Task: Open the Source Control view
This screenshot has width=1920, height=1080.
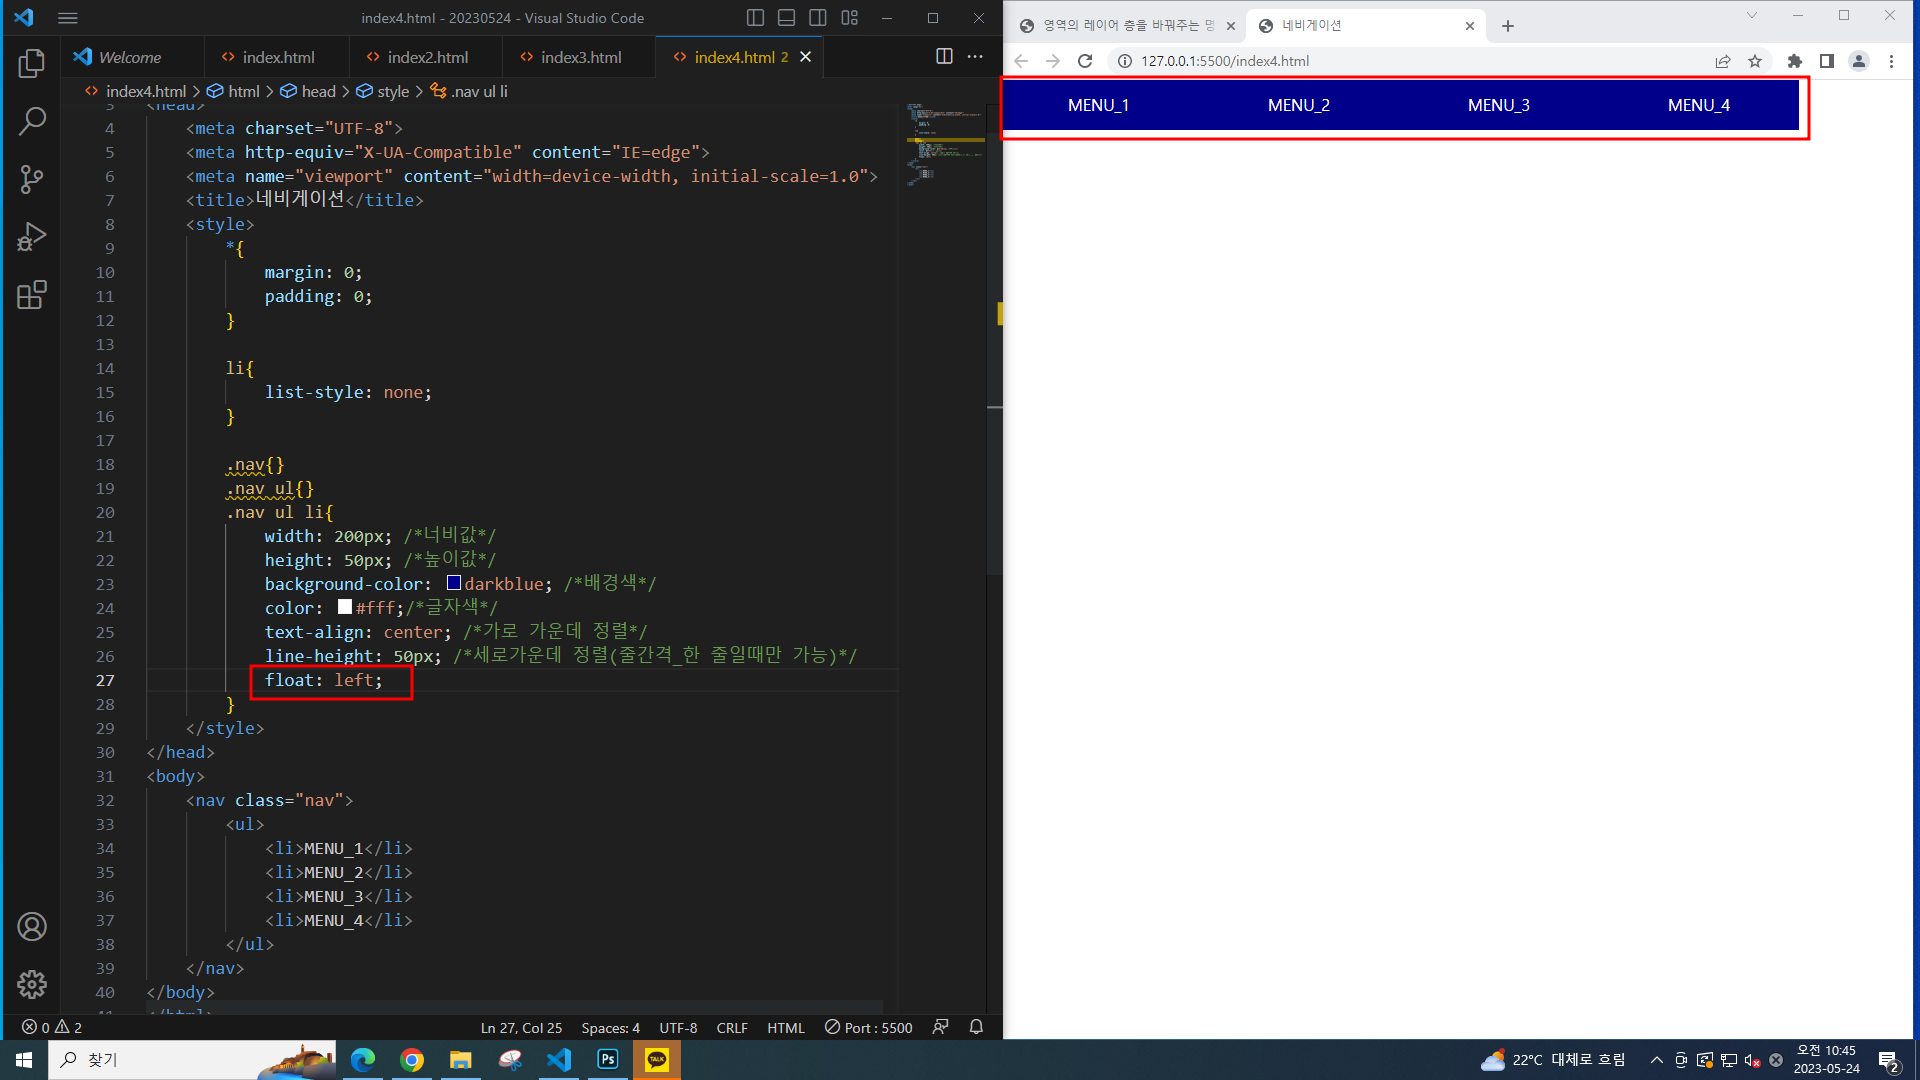Action: coord(32,180)
